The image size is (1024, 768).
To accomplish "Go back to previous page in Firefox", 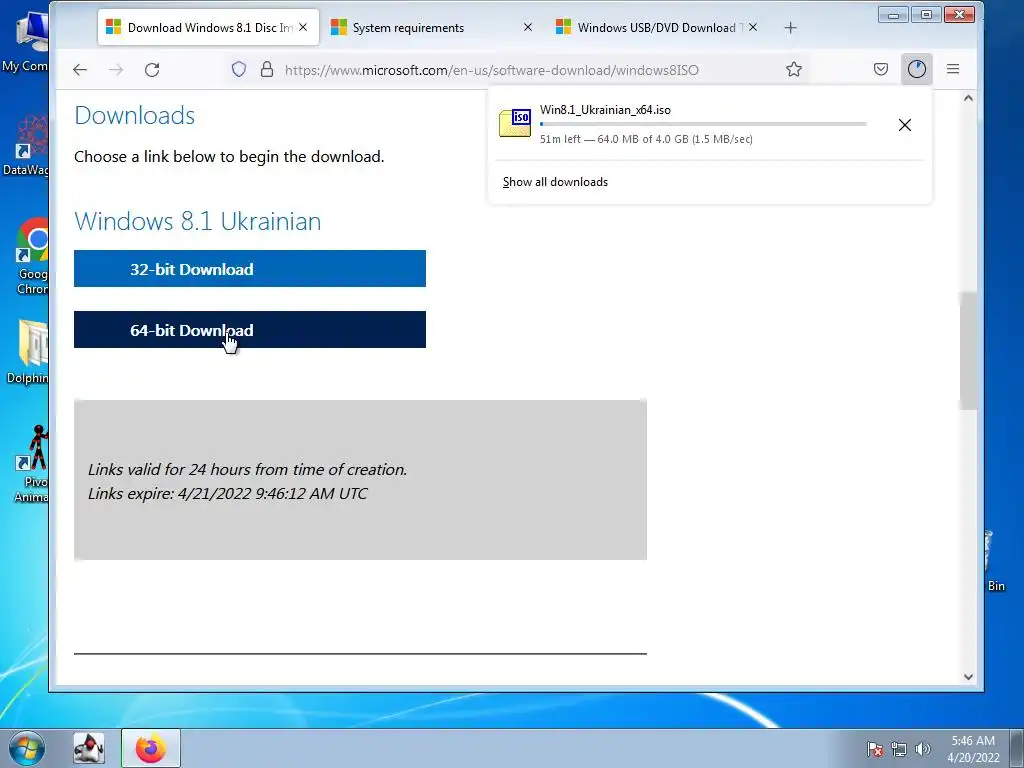I will click(x=80, y=69).
